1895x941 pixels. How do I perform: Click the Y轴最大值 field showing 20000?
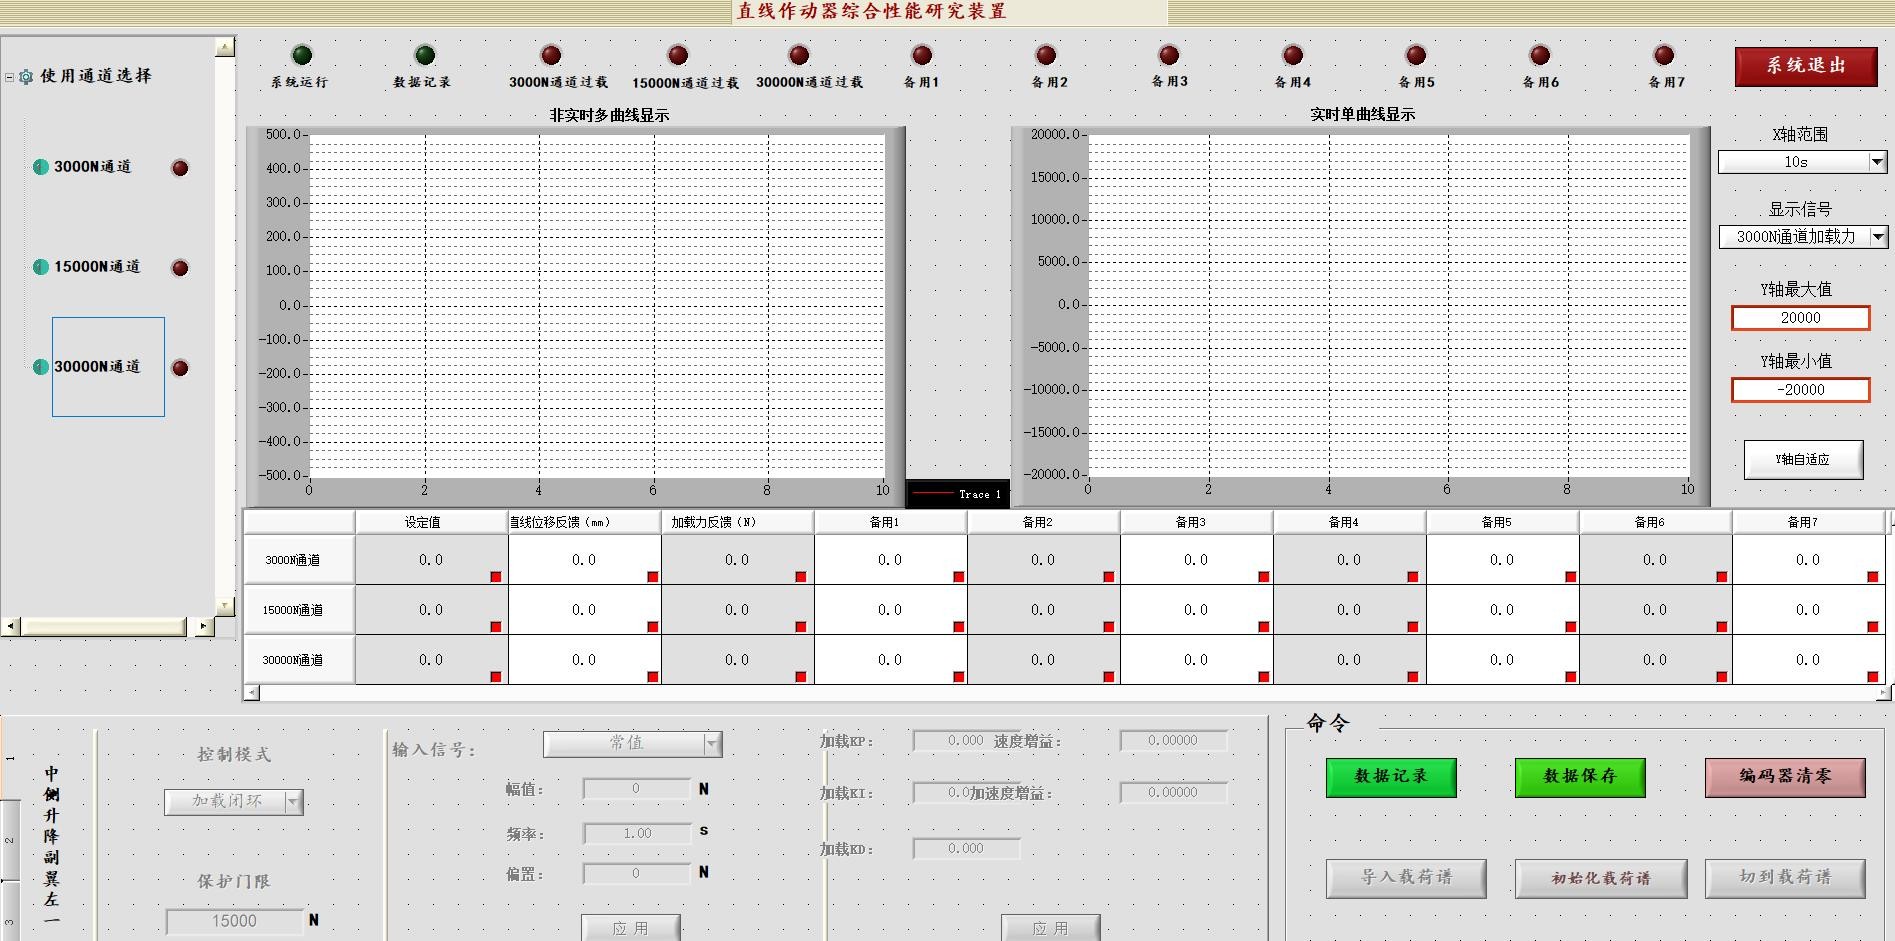(x=1800, y=318)
